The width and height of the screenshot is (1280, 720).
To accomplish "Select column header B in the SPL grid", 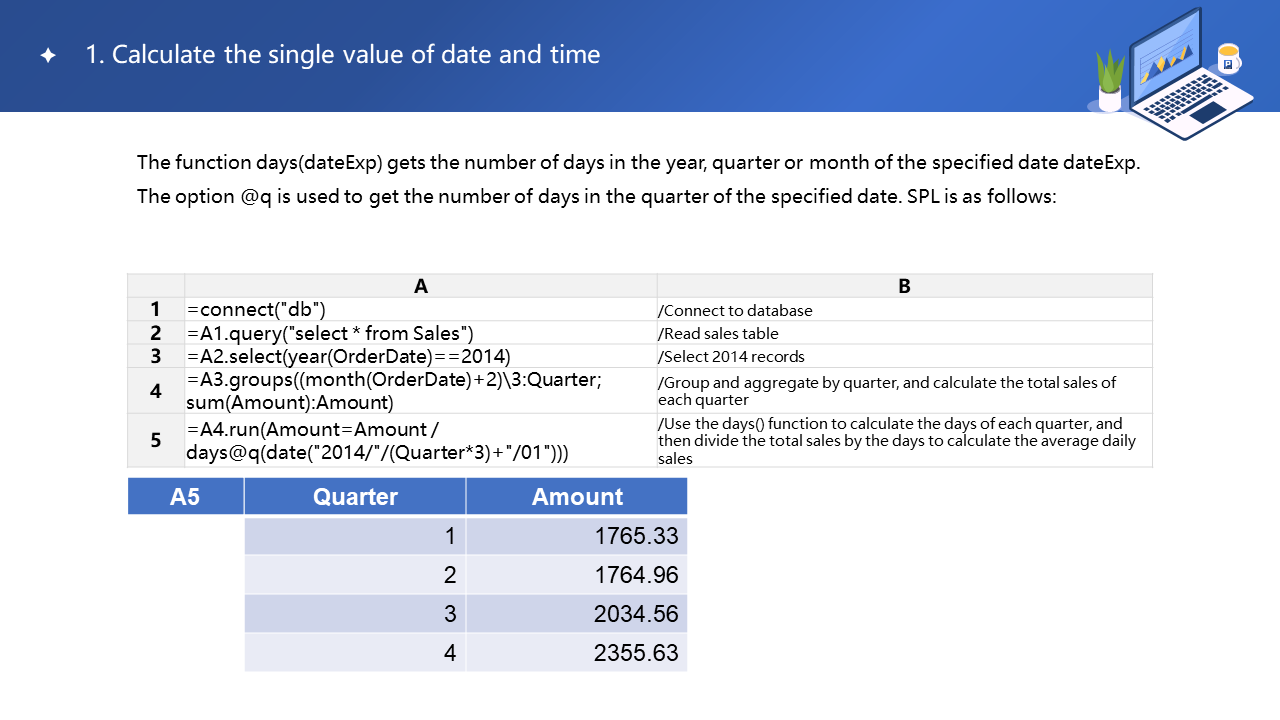I will click(904, 286).
